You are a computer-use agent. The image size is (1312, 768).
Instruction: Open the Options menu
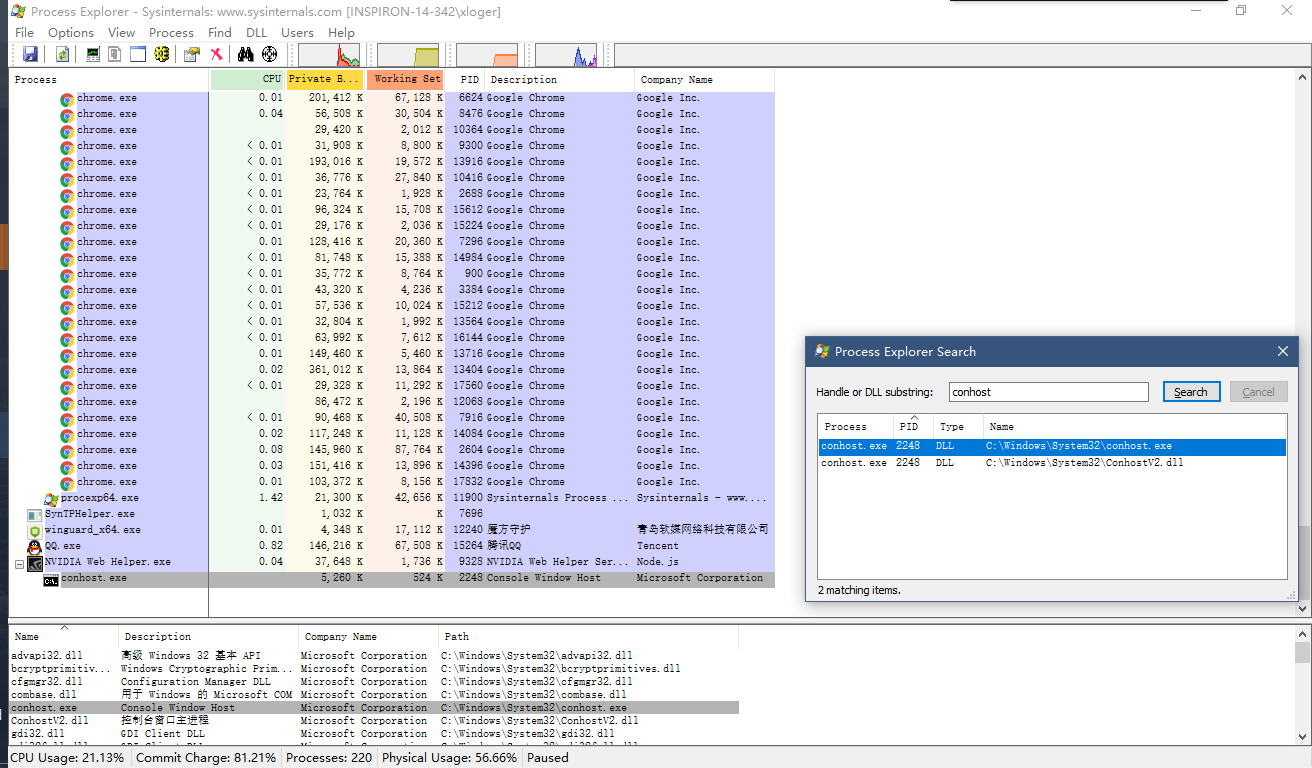click(71, 32)
